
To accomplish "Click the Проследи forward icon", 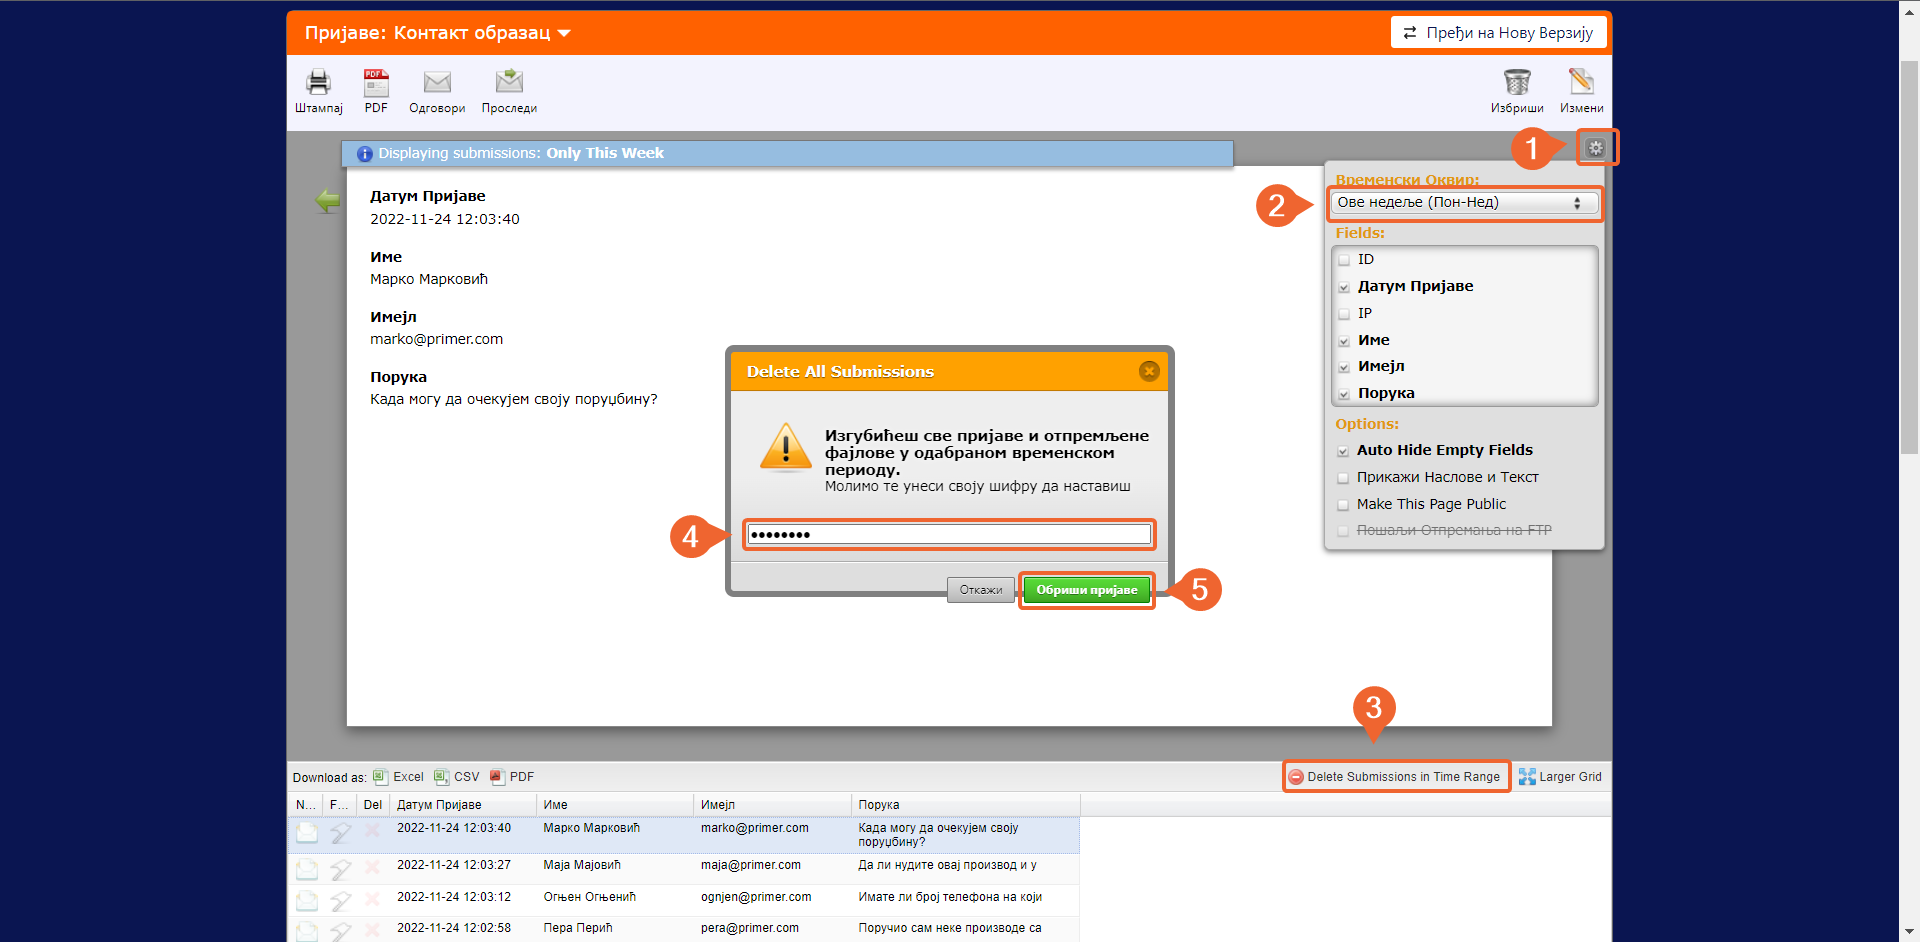I will pos(509,81).
